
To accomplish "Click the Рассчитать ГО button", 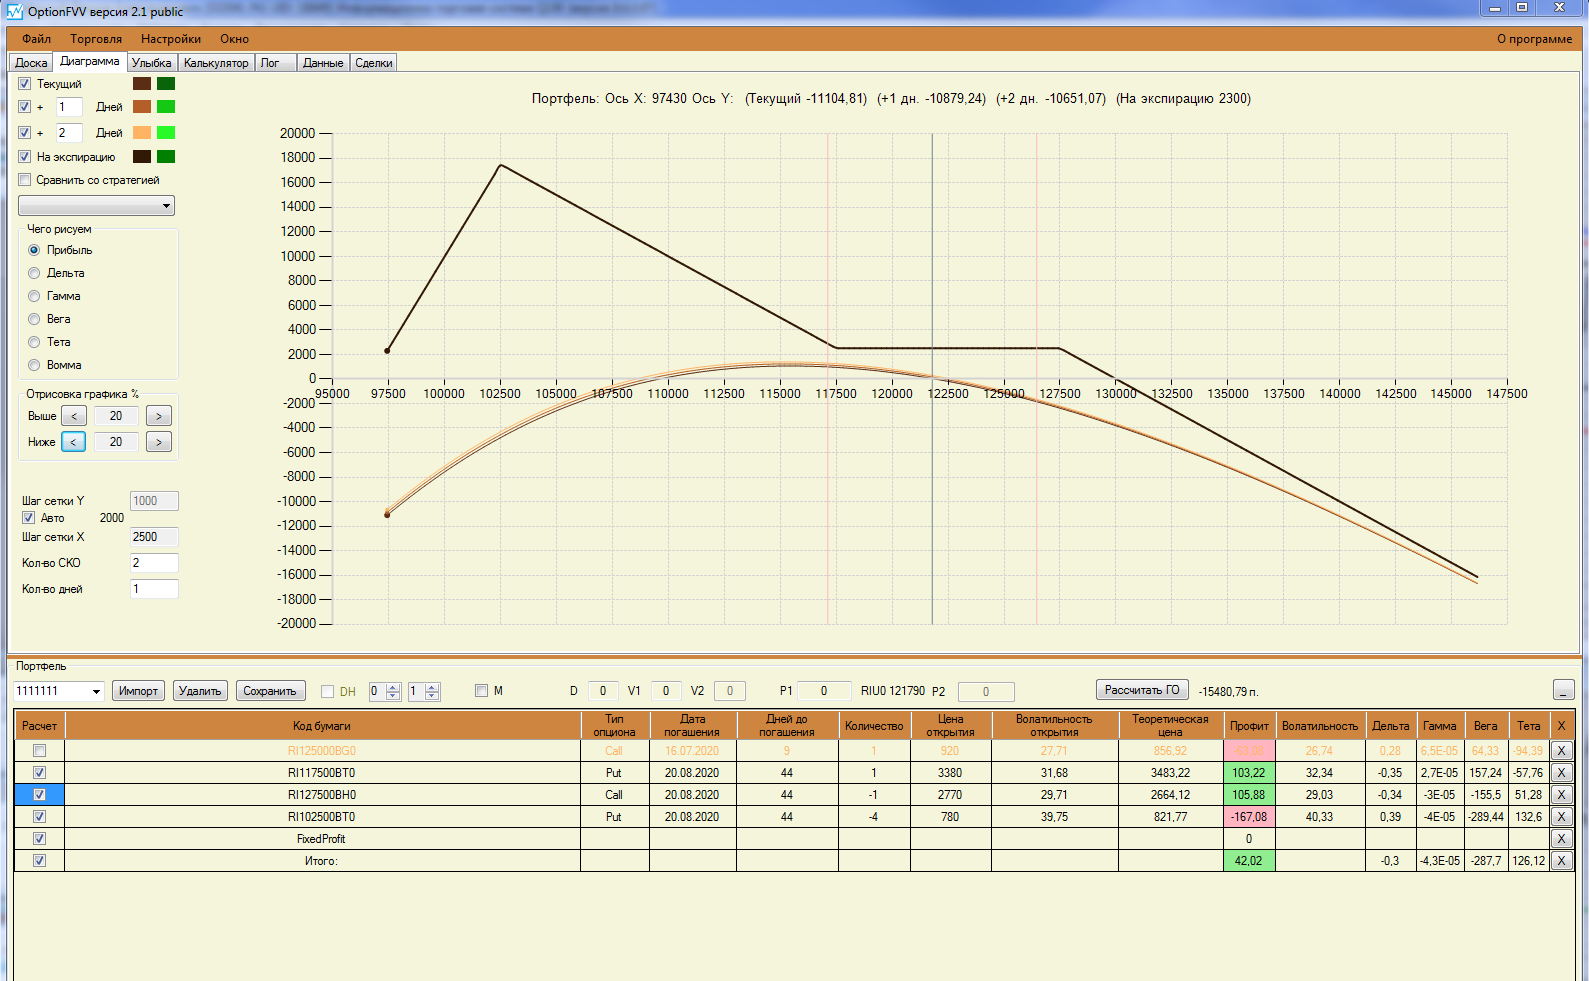I will tap(1142, 690).
